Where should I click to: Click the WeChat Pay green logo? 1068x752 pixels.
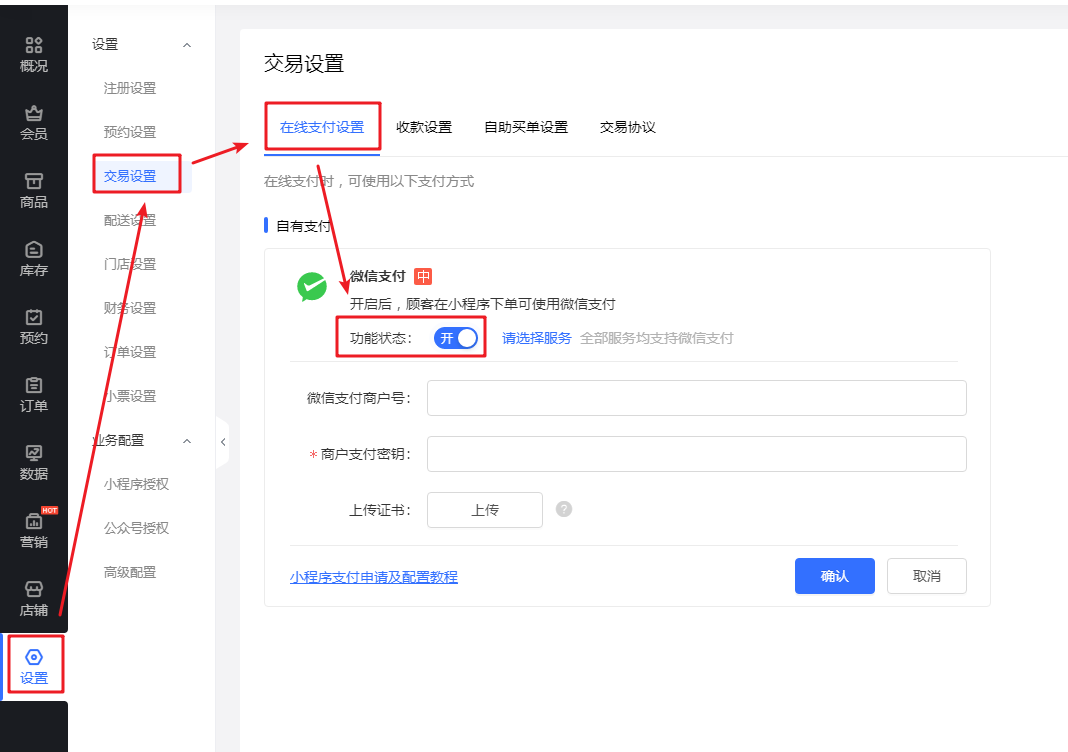(312, 287)
